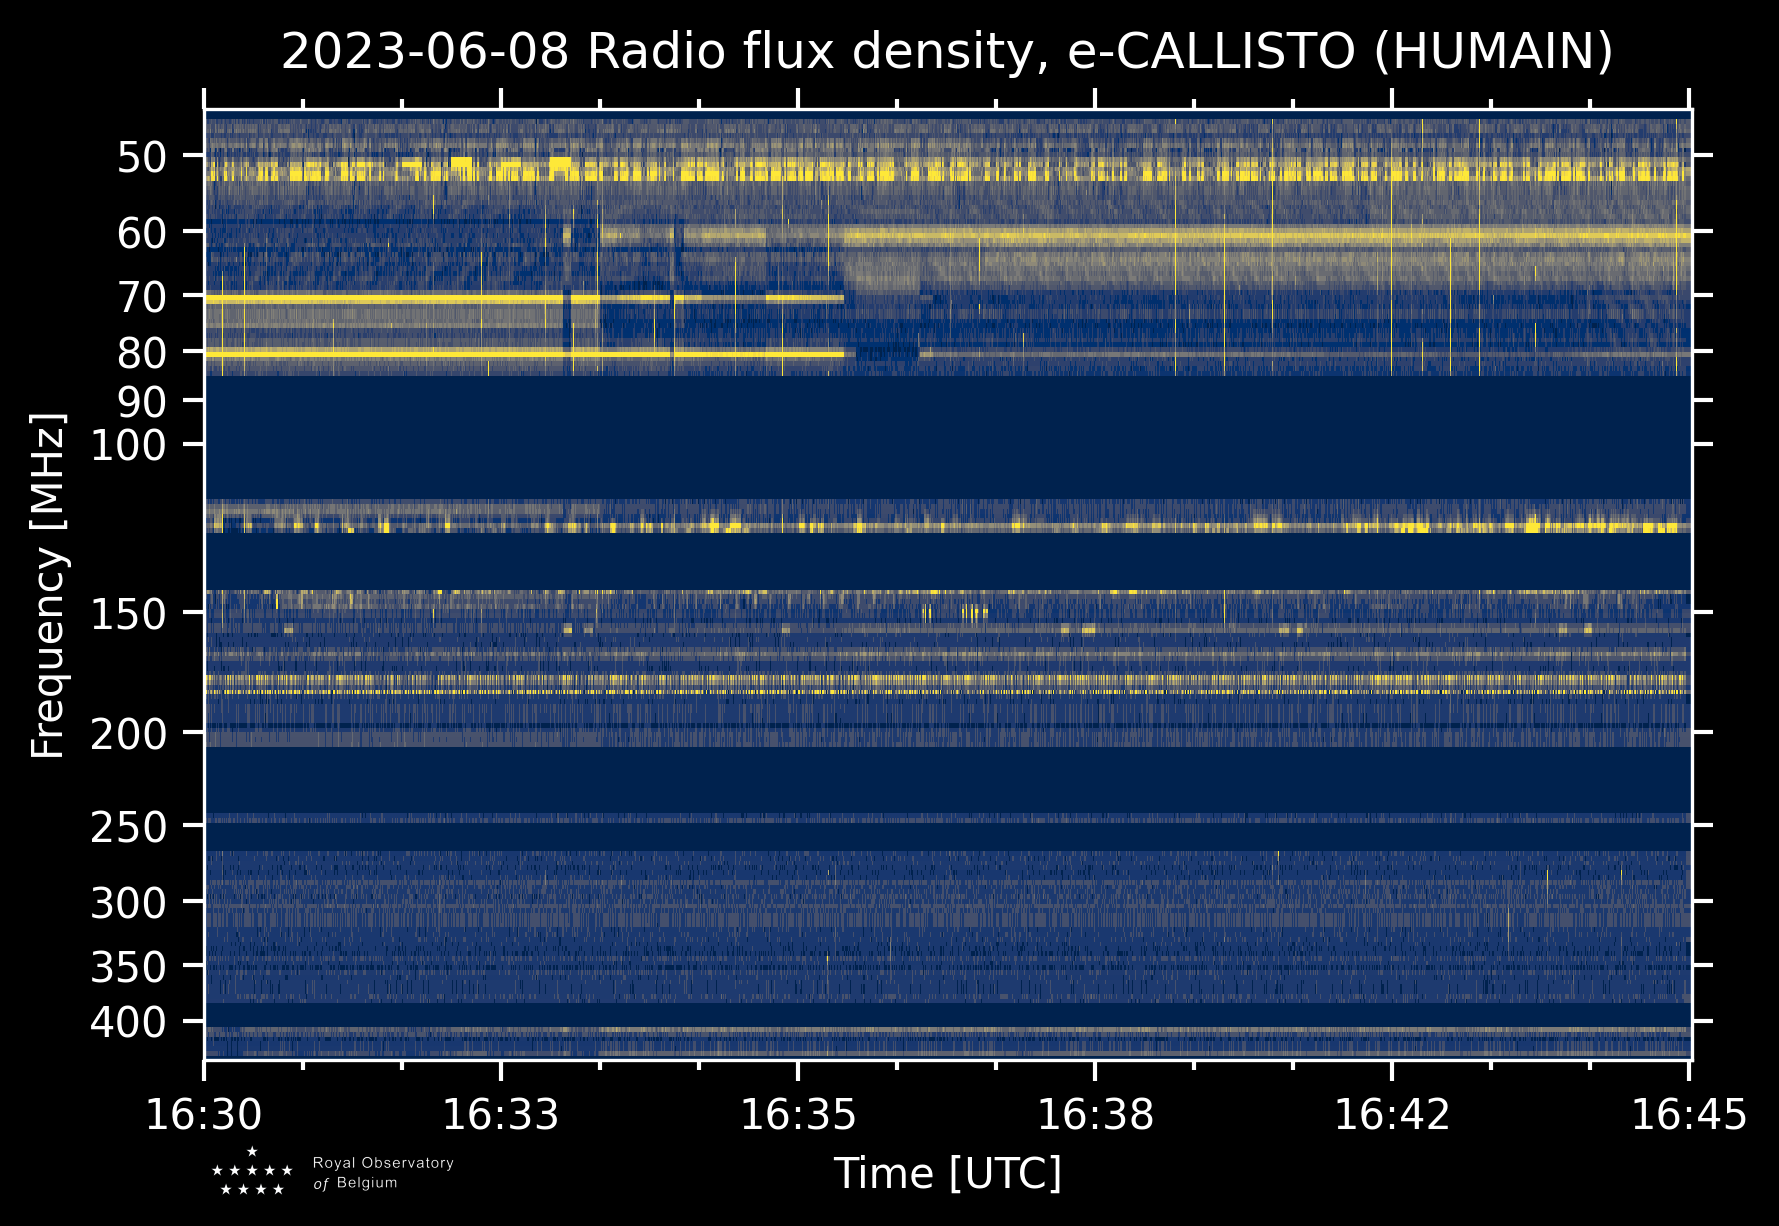Select the 150 MHz frequency tick label

[130, 614]
